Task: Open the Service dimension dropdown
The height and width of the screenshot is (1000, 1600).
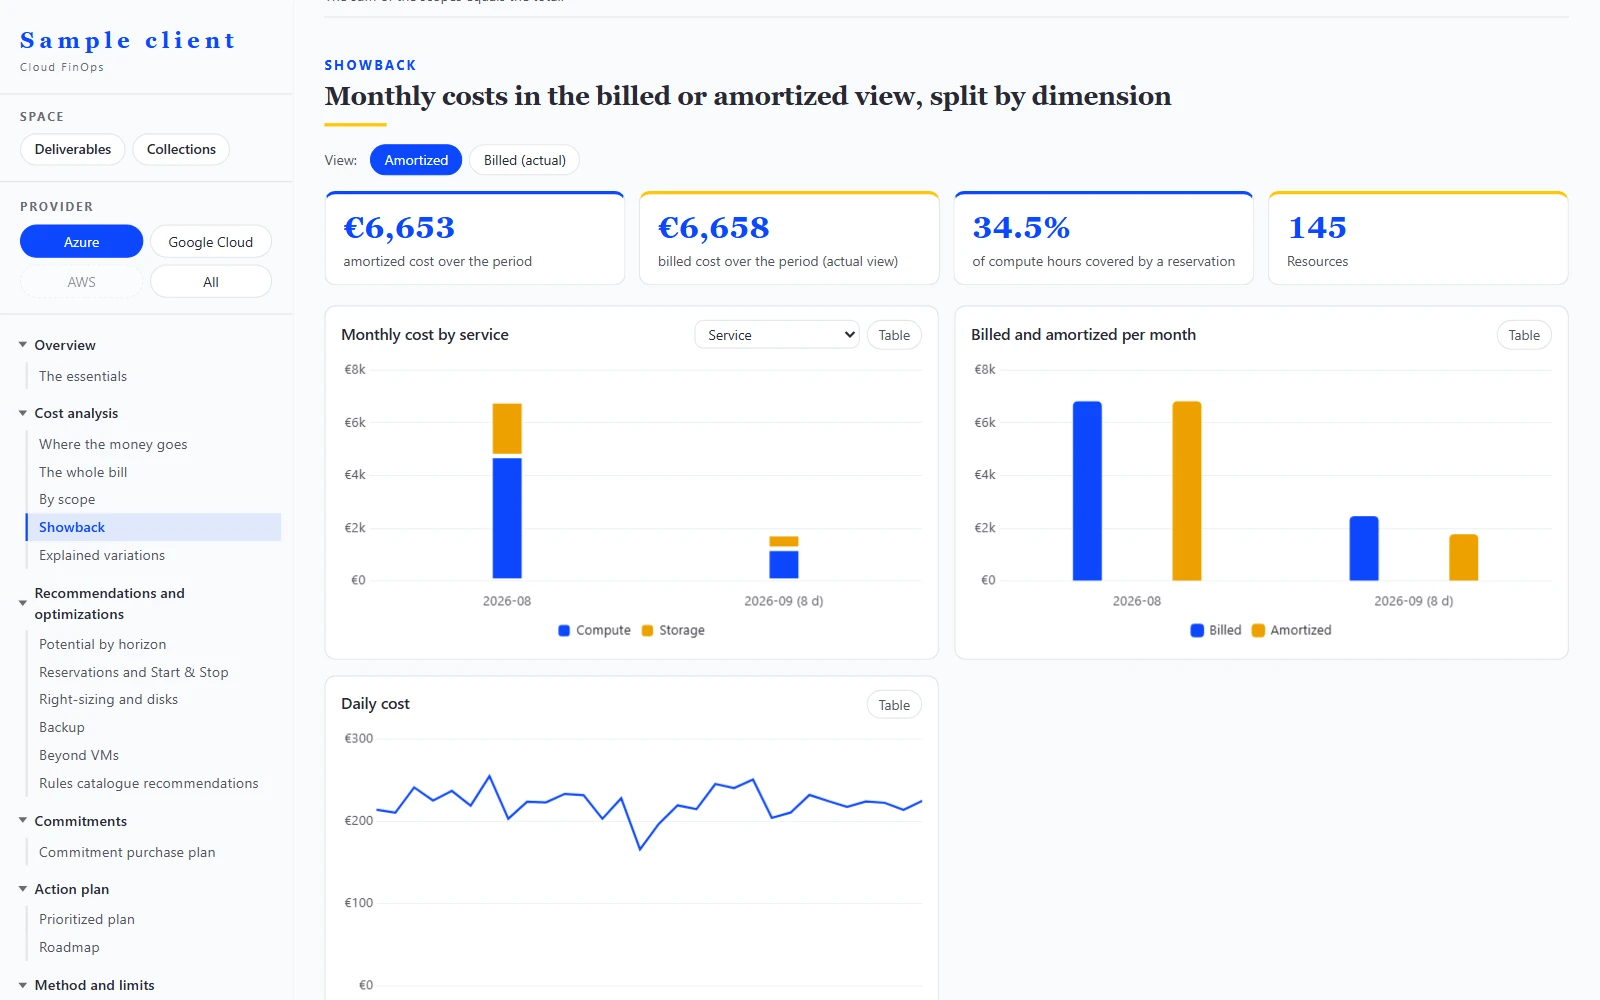Action: [777, 335]
